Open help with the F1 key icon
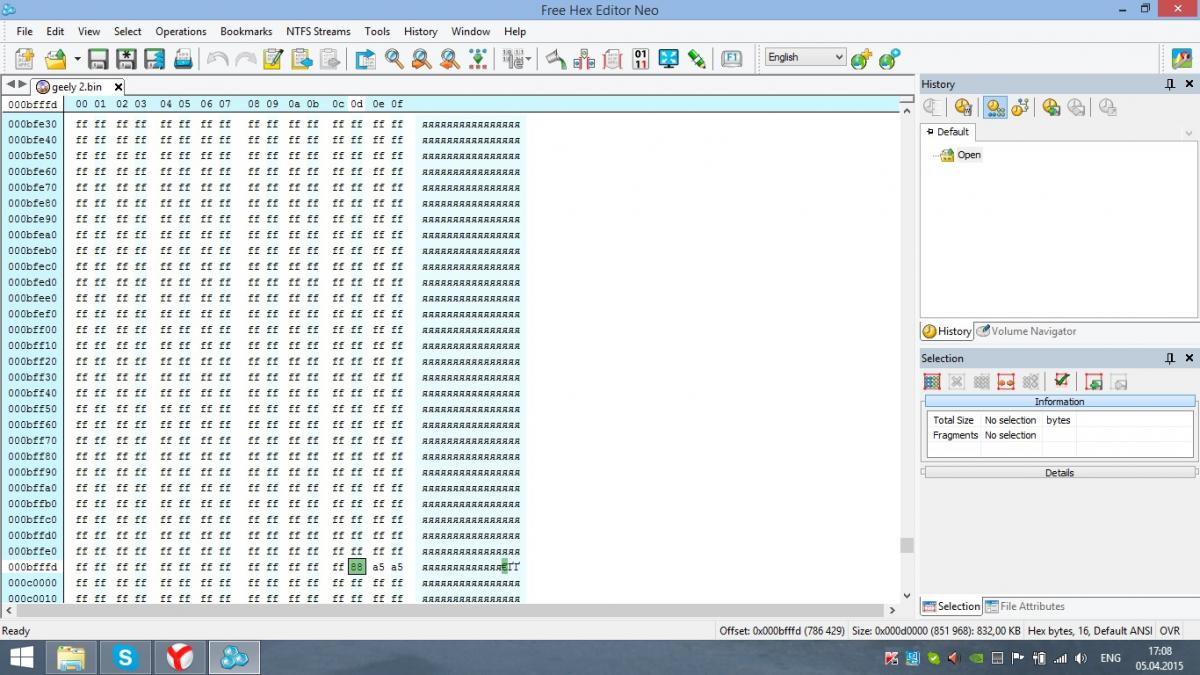1200x675 pixels. click(x=732, y=59)
